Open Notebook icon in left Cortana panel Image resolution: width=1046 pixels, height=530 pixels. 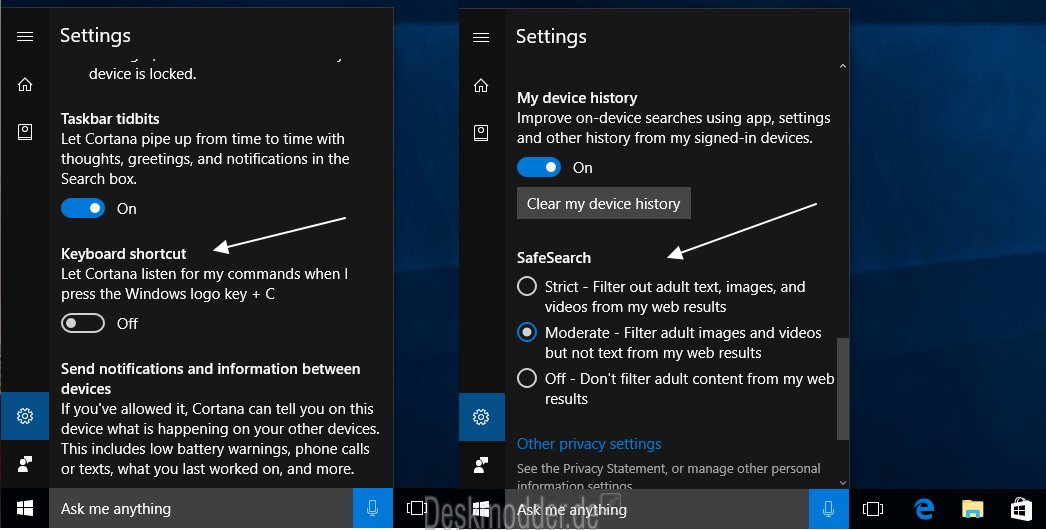pyautogui.click(x=25, y=132)
